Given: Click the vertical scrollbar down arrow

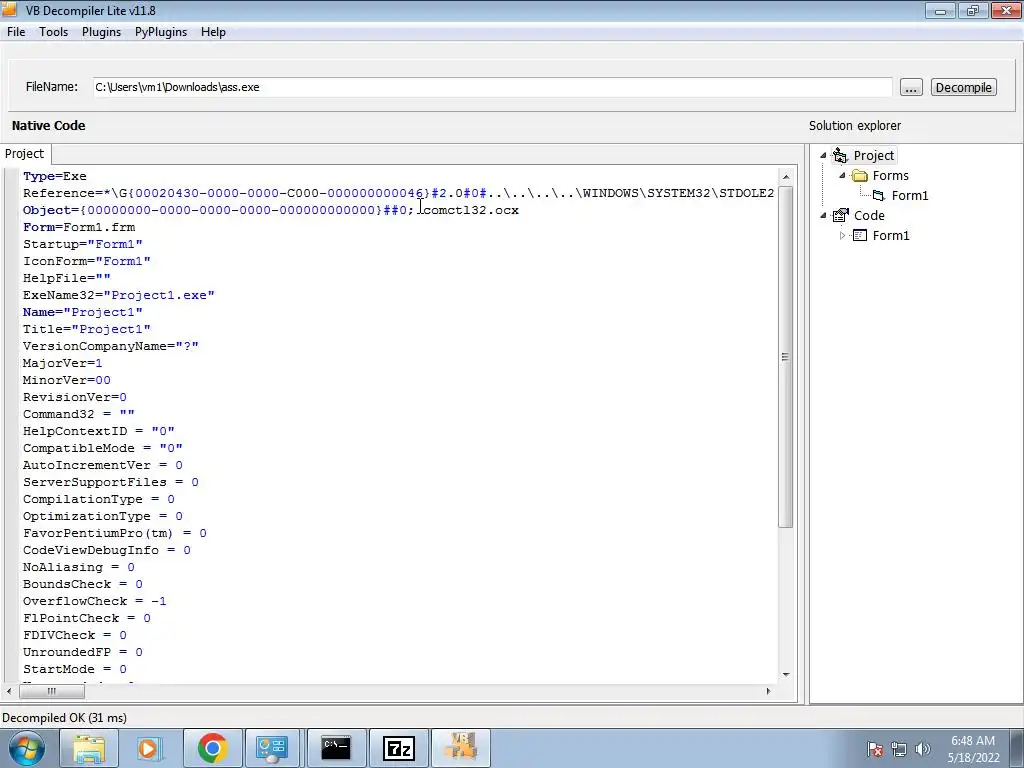Looking at the screenshot, I should click(x=786, y=674).
